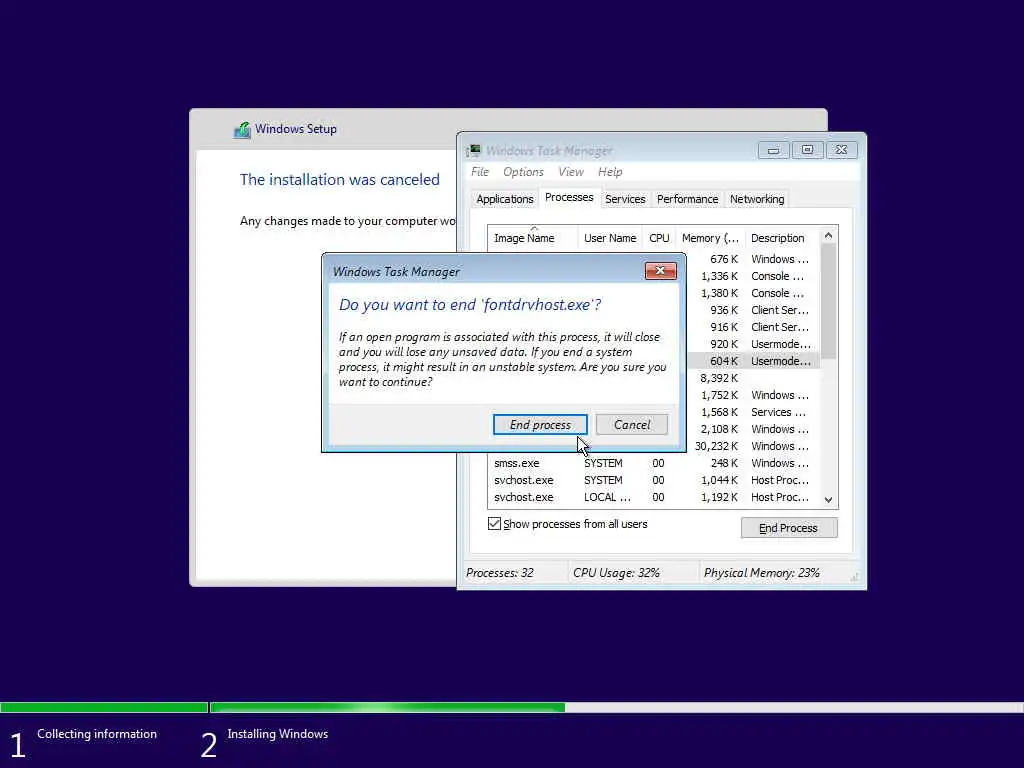Close the Task Manager confirmation dialog
1024x768 pixels.
660,270
